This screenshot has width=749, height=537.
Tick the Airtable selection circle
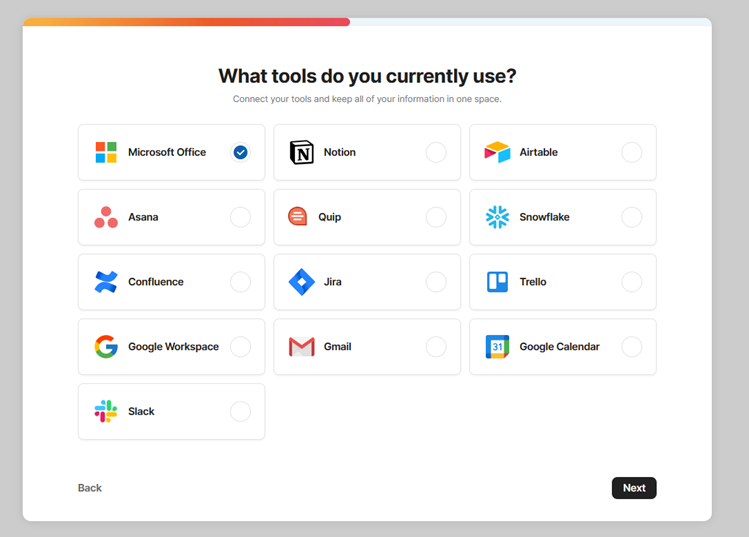[631, 152]
